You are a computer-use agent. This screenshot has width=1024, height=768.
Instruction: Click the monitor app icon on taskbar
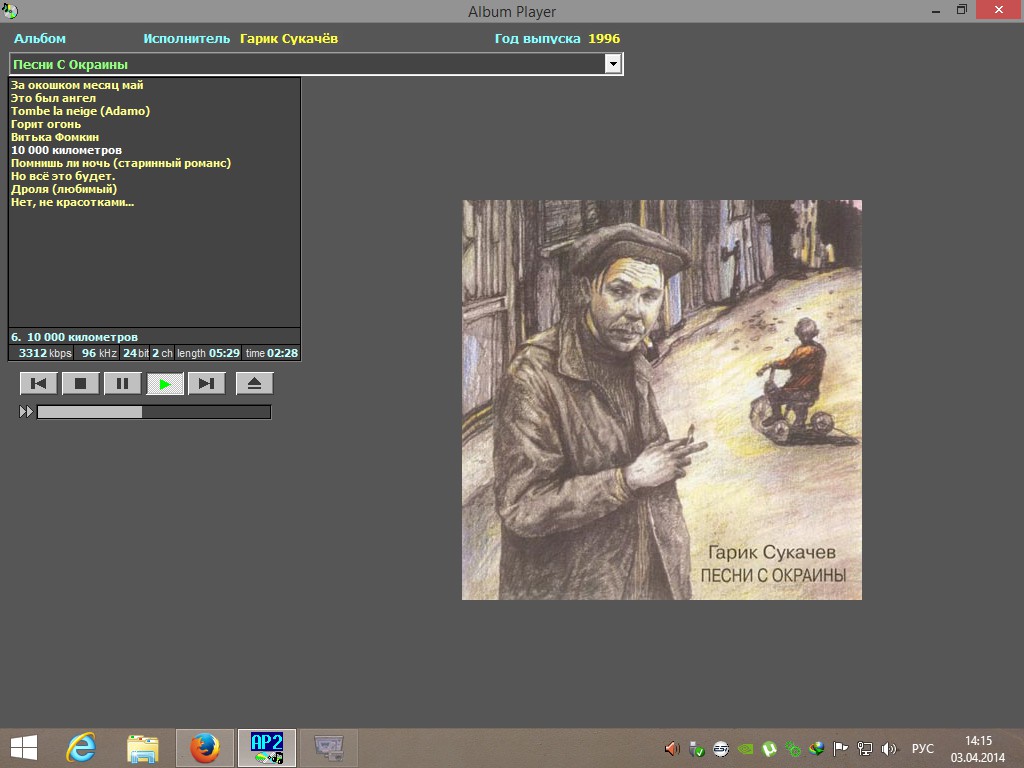(x=328, y=748)
